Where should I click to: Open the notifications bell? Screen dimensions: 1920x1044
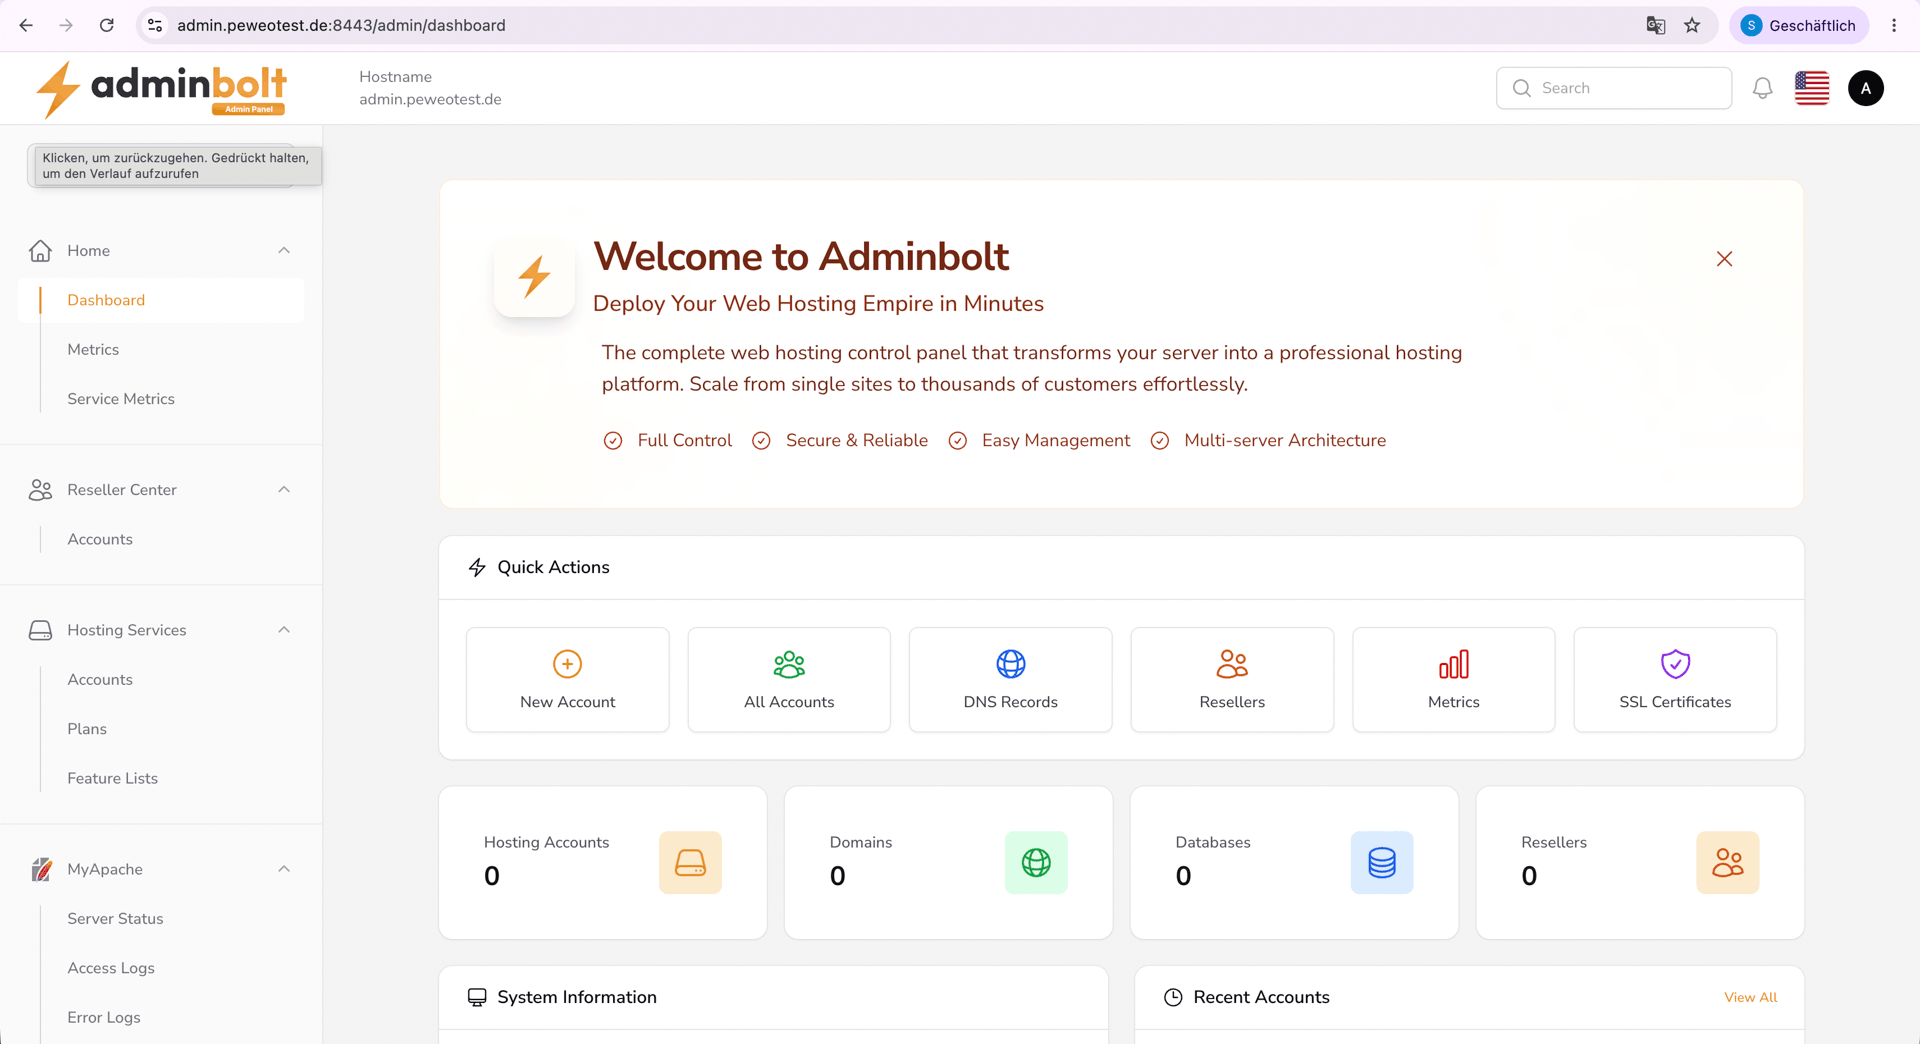1762,88
